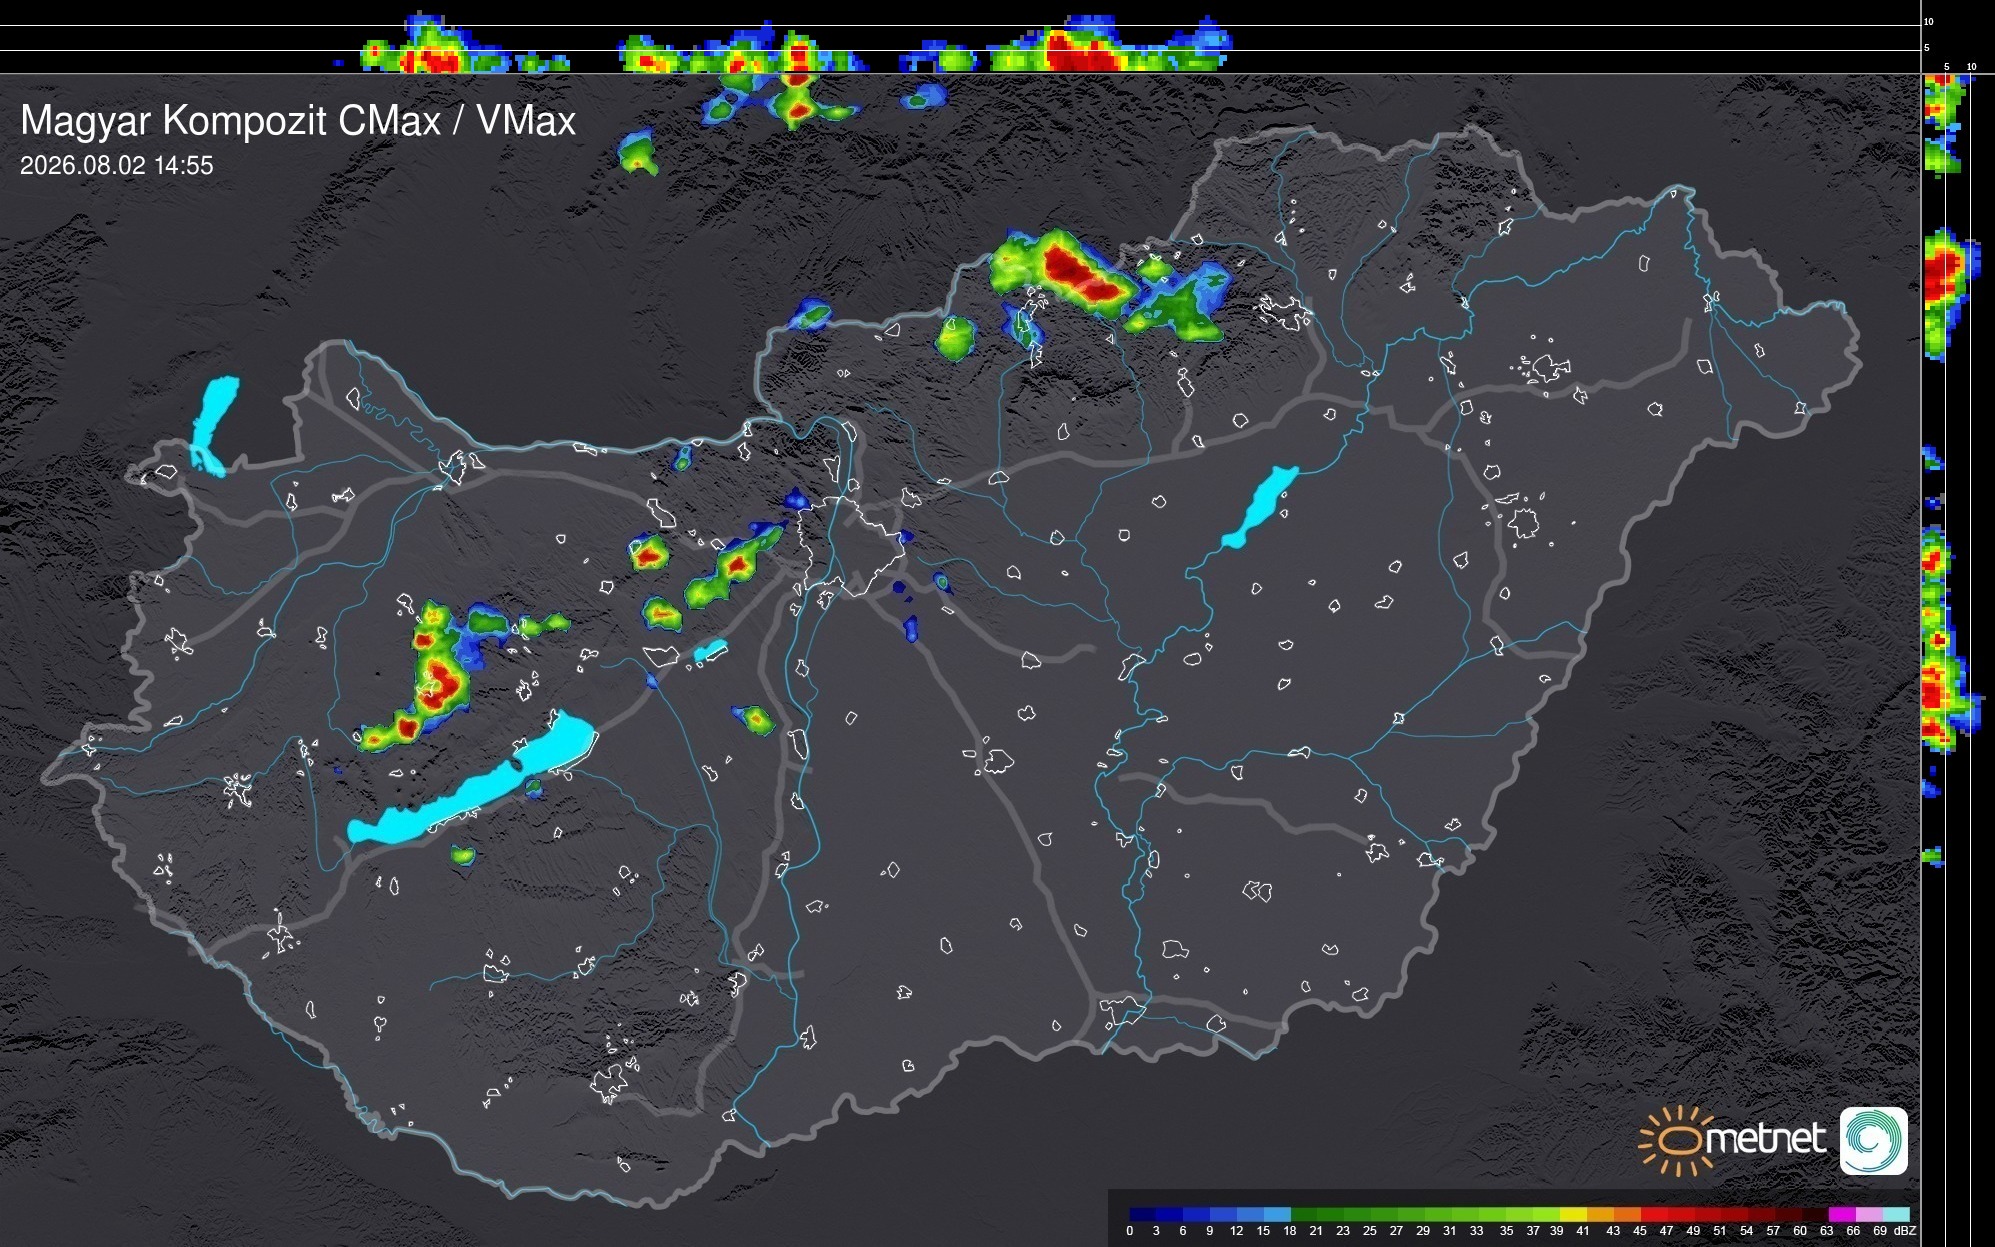Pick the darkest maroon 60–63 dBZ swatch

tap(1815, 1214)
